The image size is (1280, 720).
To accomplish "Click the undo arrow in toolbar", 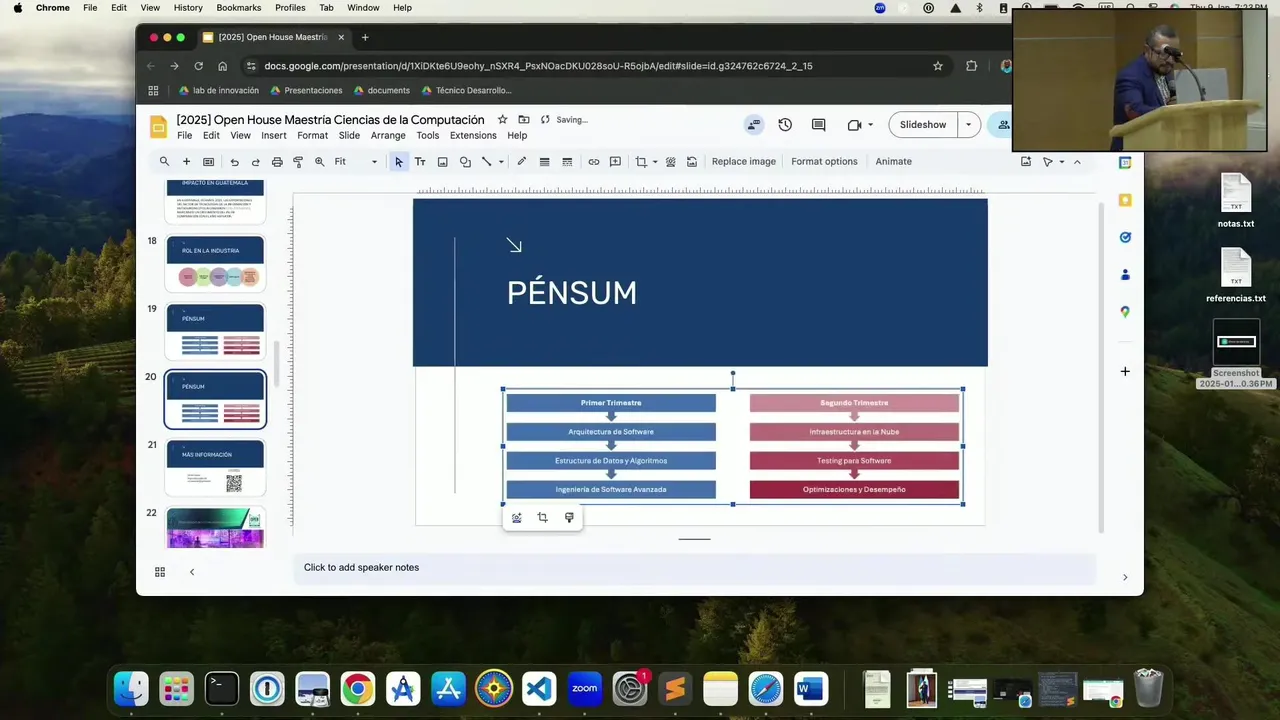I will click(234, 161).
